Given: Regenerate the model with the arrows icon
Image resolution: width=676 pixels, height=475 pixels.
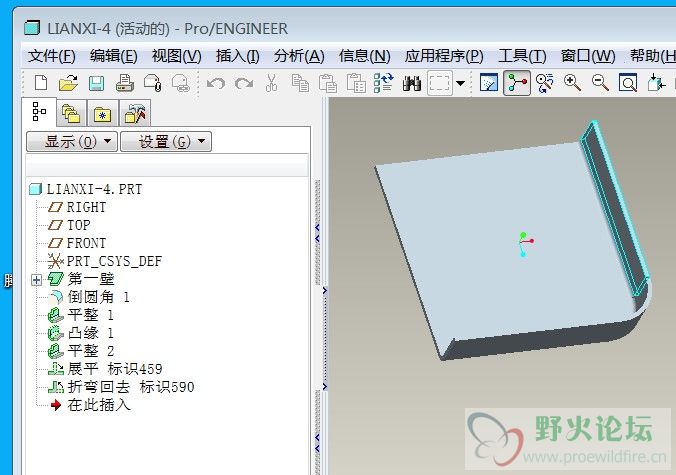Looking at the screenshot, I should (383, 83).
